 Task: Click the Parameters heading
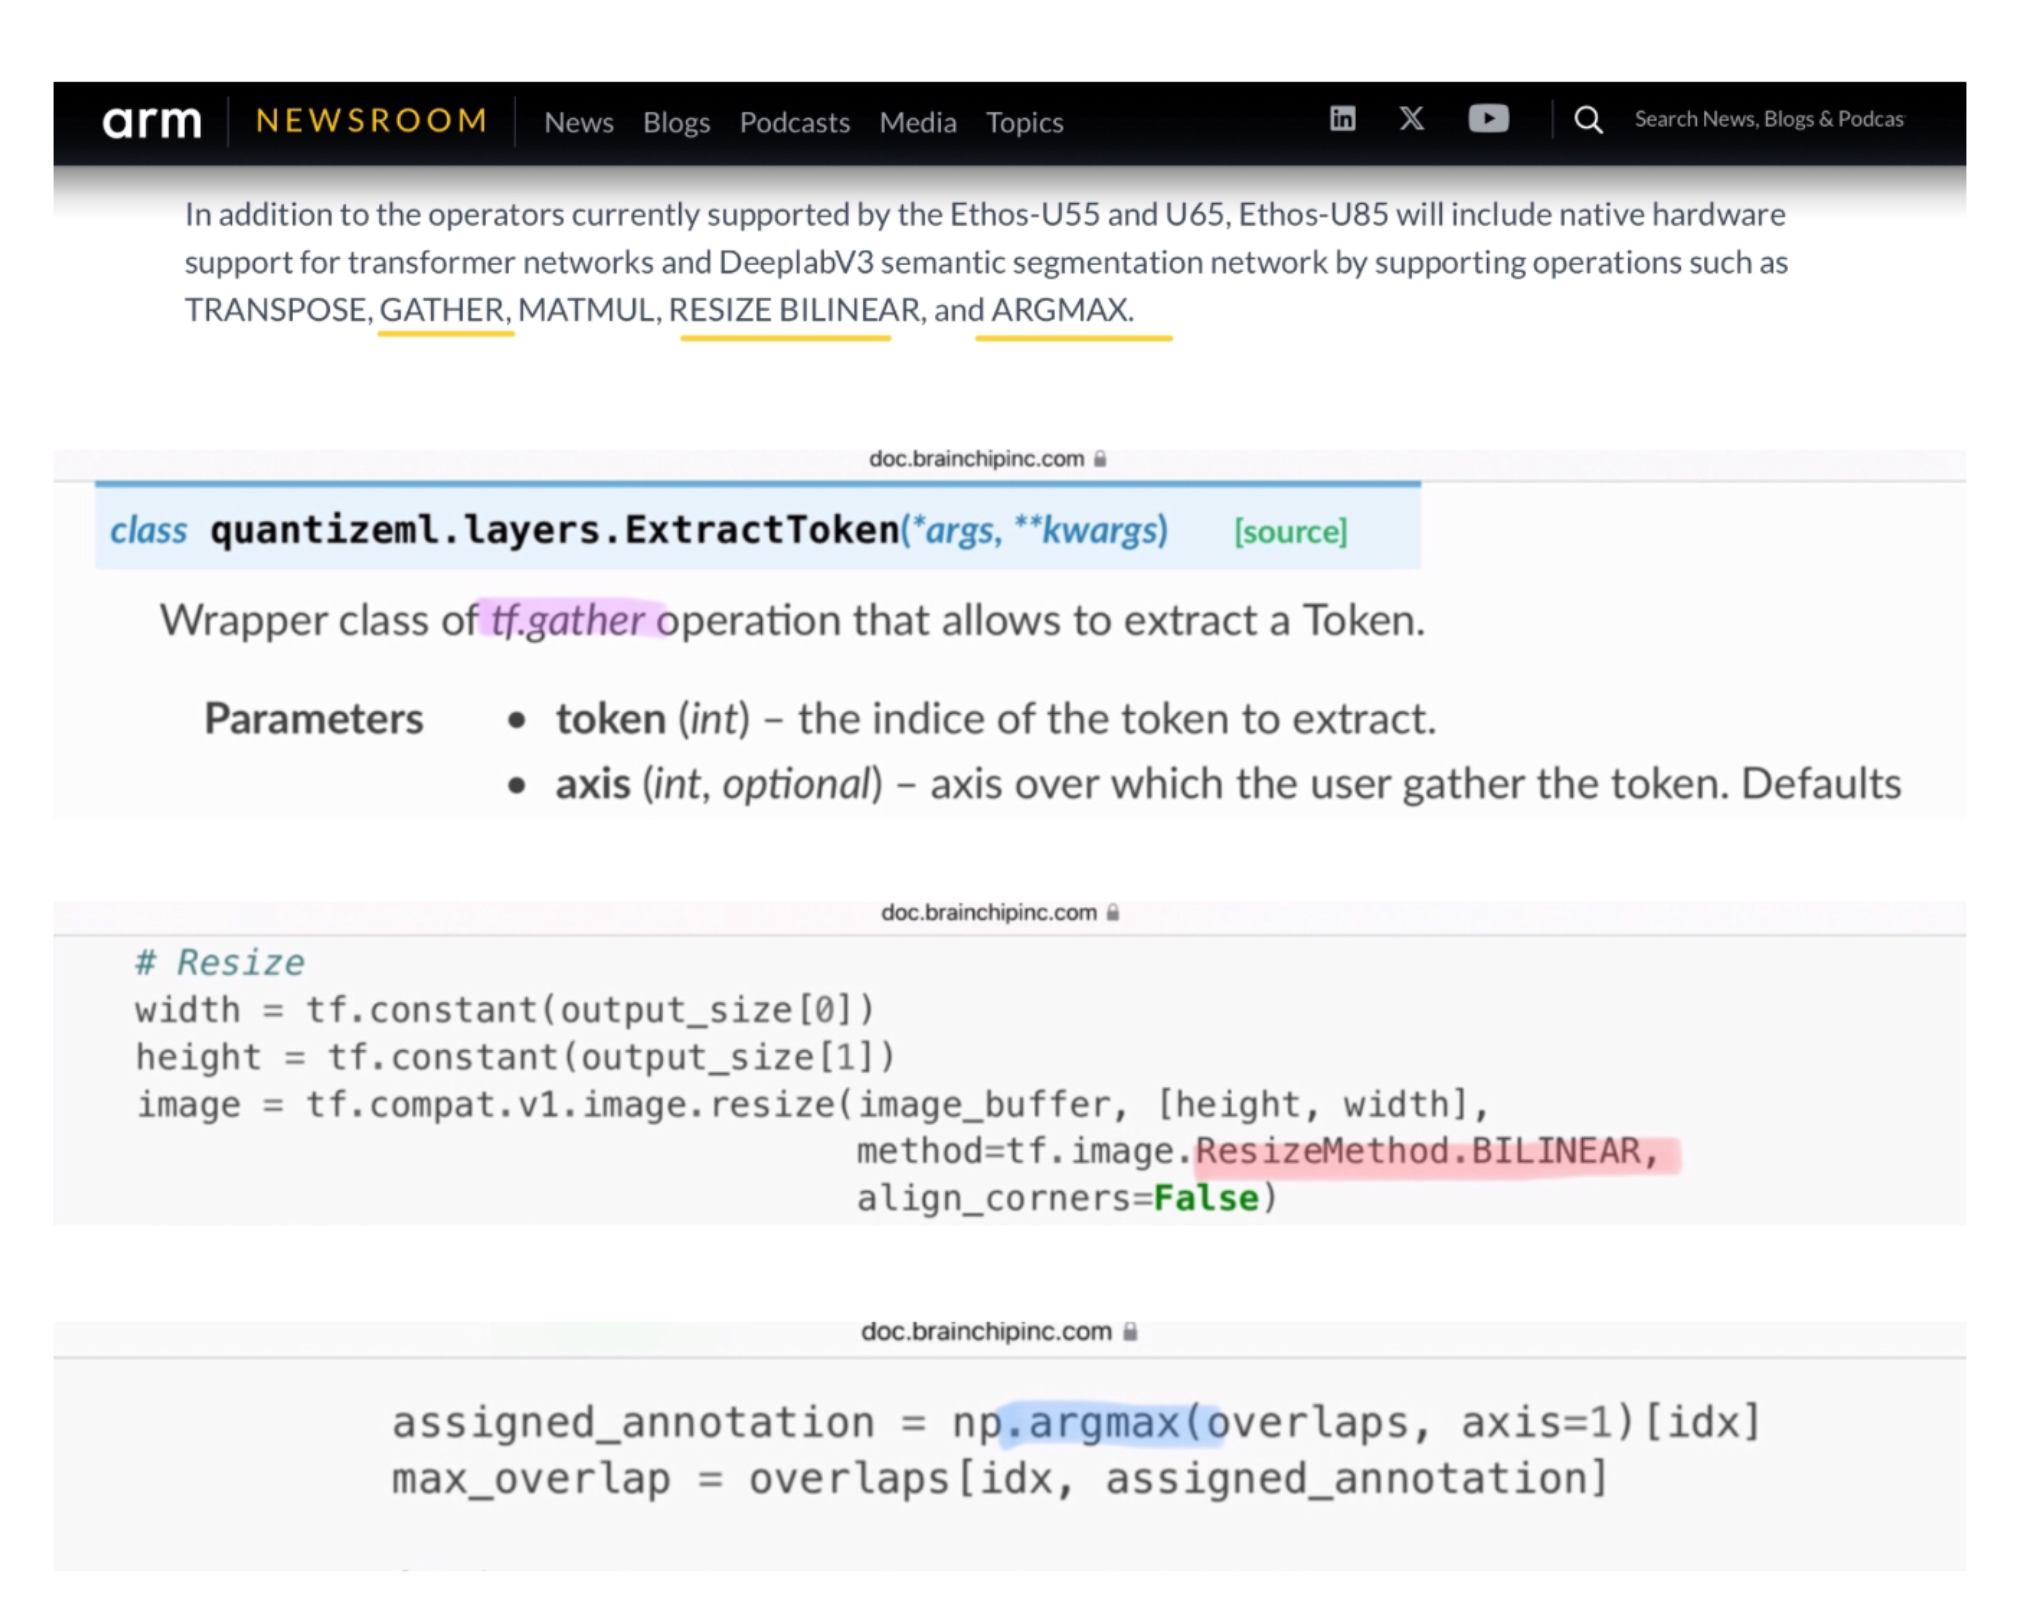pos(314,718)
